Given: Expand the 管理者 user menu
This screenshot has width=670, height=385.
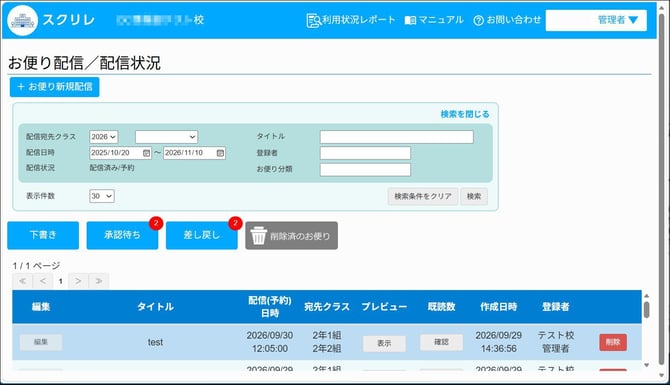Looking at the screenshot, I should point(596,20).
